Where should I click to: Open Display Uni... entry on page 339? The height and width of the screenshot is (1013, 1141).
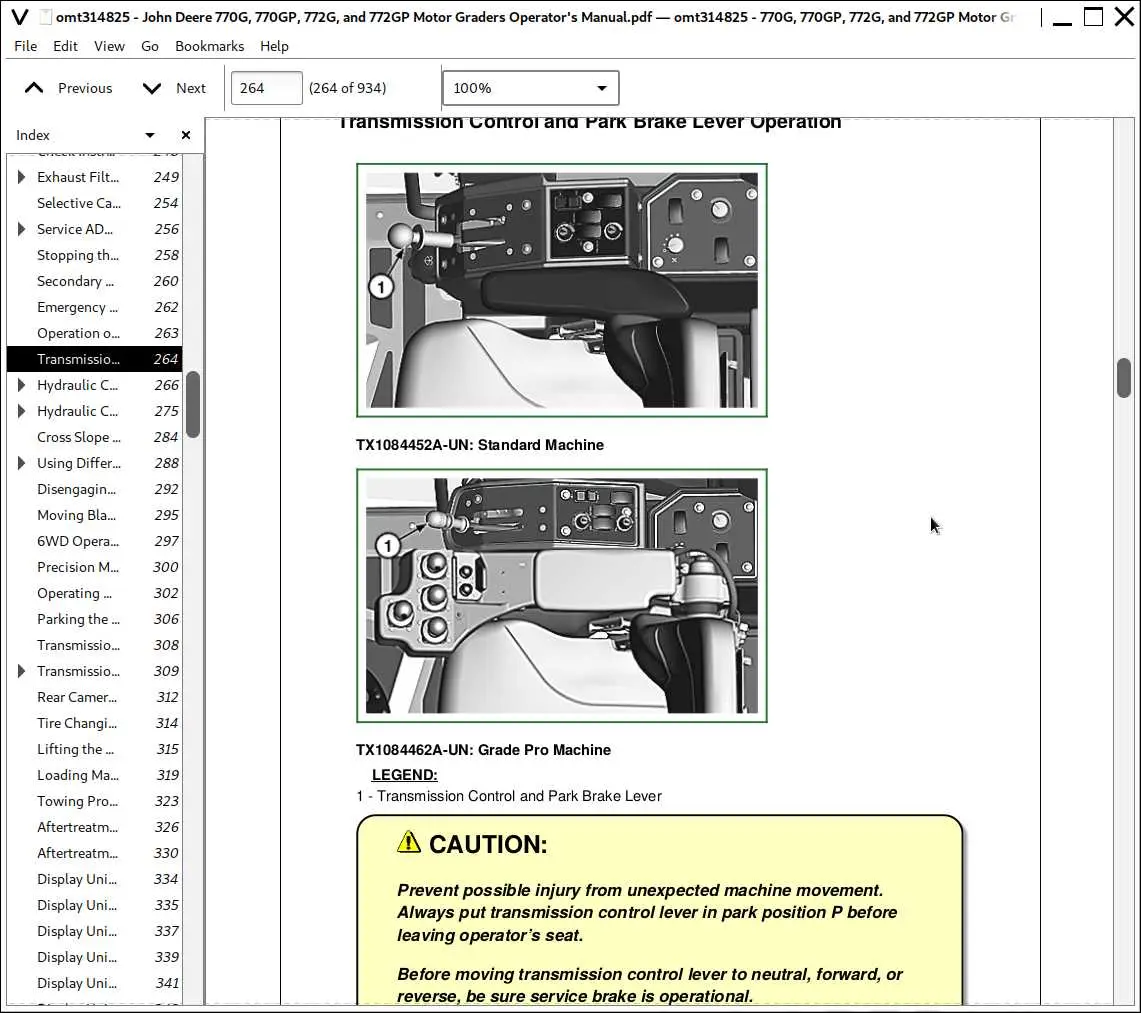pos(95,957)
